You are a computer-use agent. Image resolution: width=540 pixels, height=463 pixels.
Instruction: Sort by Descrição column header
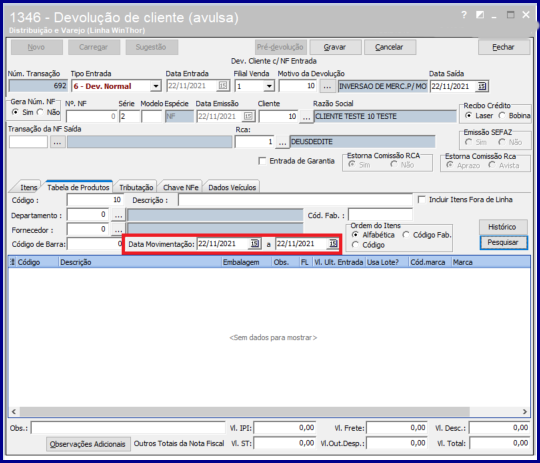click(x=140, y=262)
